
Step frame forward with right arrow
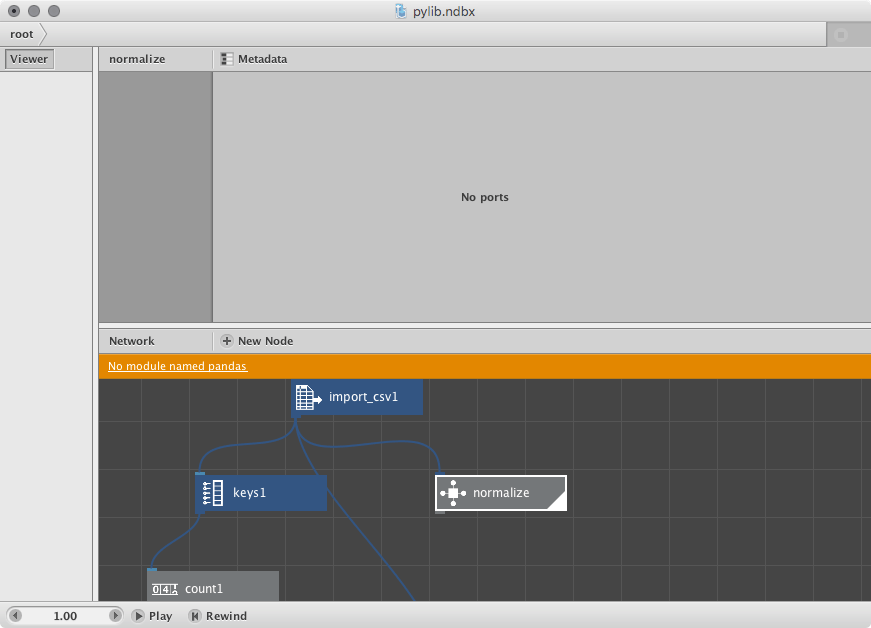pos(115,616)
